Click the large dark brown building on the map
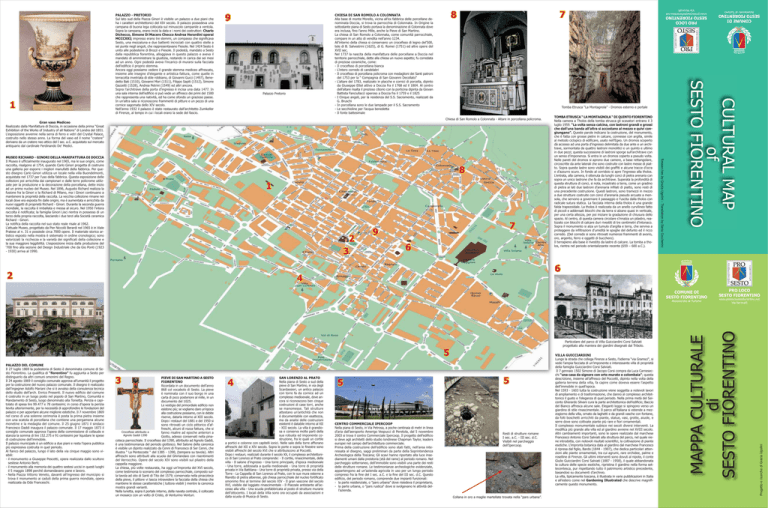Viewport: 768px width, 508px height. [471, 251]
